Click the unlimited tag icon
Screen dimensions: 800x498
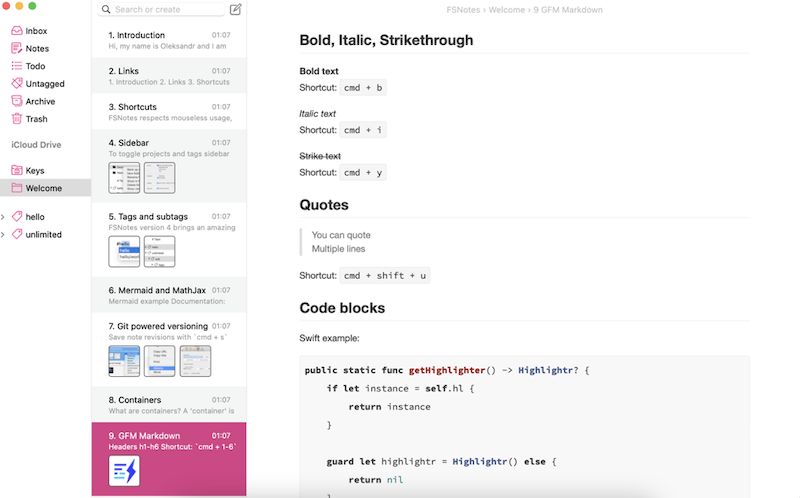pyautogui.click(x=17, y=234)
